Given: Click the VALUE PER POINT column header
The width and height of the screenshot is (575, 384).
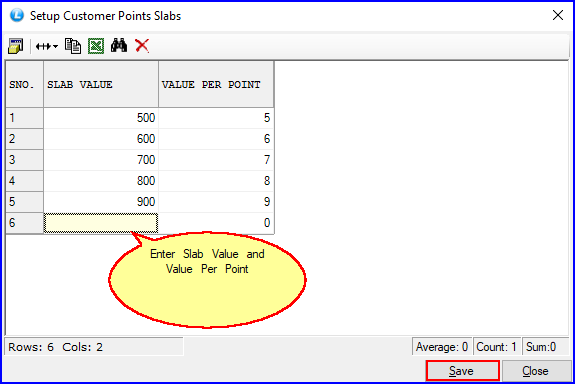Looking at the screenshot, I should pos(216,84).
